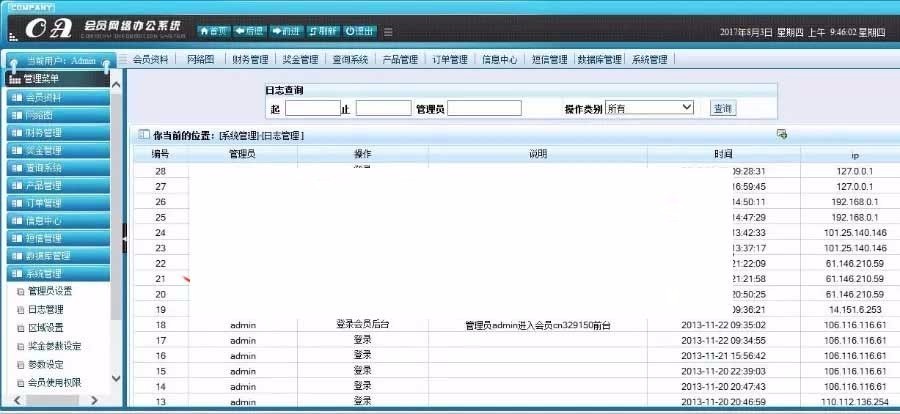The image size is (900, 414).
Task: Click sidebar horizontal scroll left arrow
Action: 17,400
